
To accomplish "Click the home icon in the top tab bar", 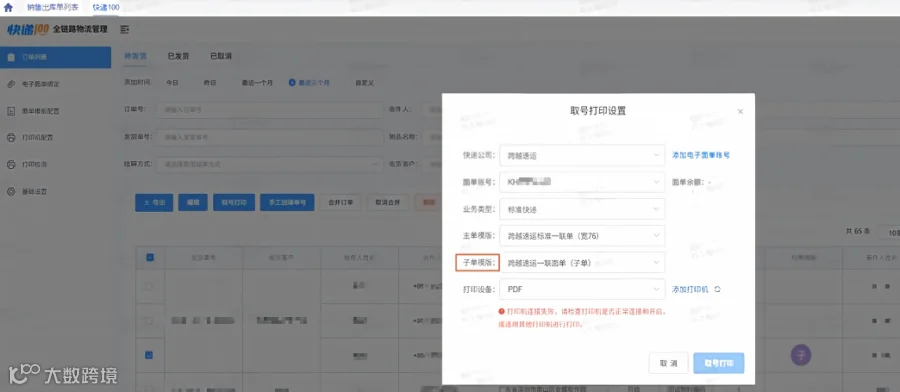I will pyautogui.click(x=8, y=8).
